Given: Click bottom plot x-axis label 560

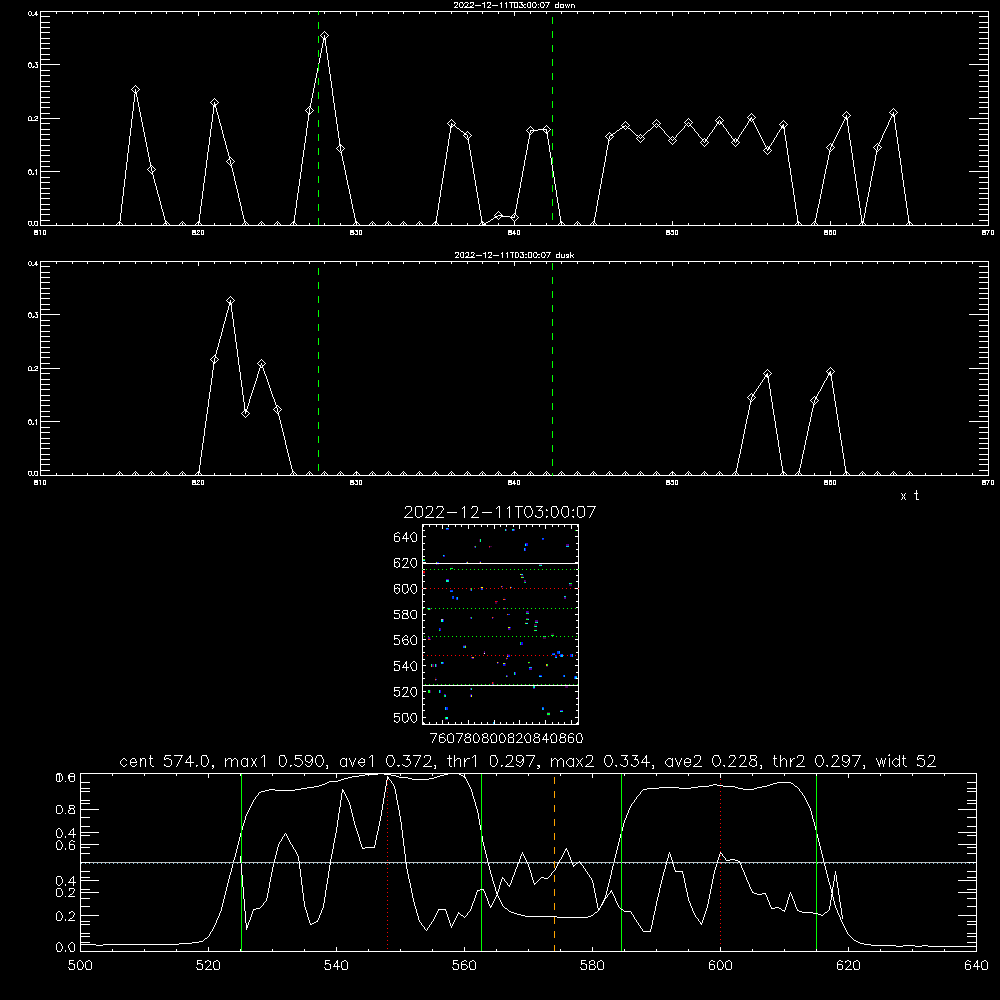Looking at the screenshot, I should 464,966.
